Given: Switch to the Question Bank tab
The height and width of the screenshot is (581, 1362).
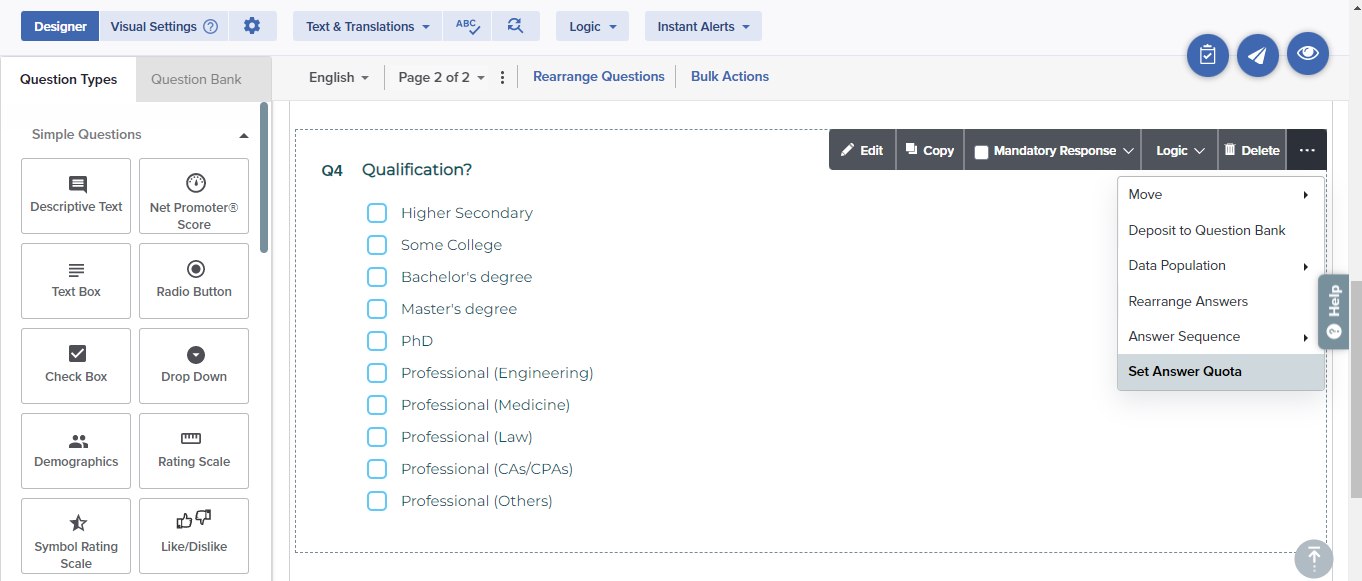Looking at the screenshot, I should [x=196, y=80].
